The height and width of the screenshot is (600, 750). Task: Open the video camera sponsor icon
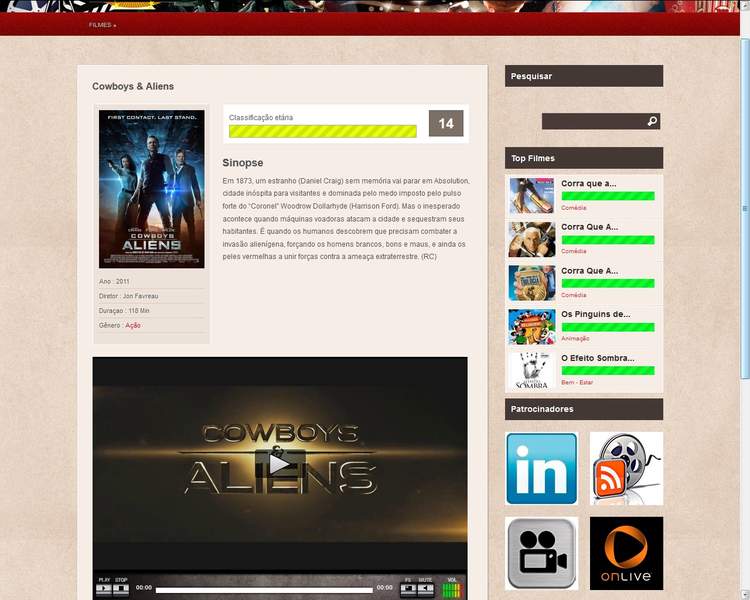coord(541,553)
